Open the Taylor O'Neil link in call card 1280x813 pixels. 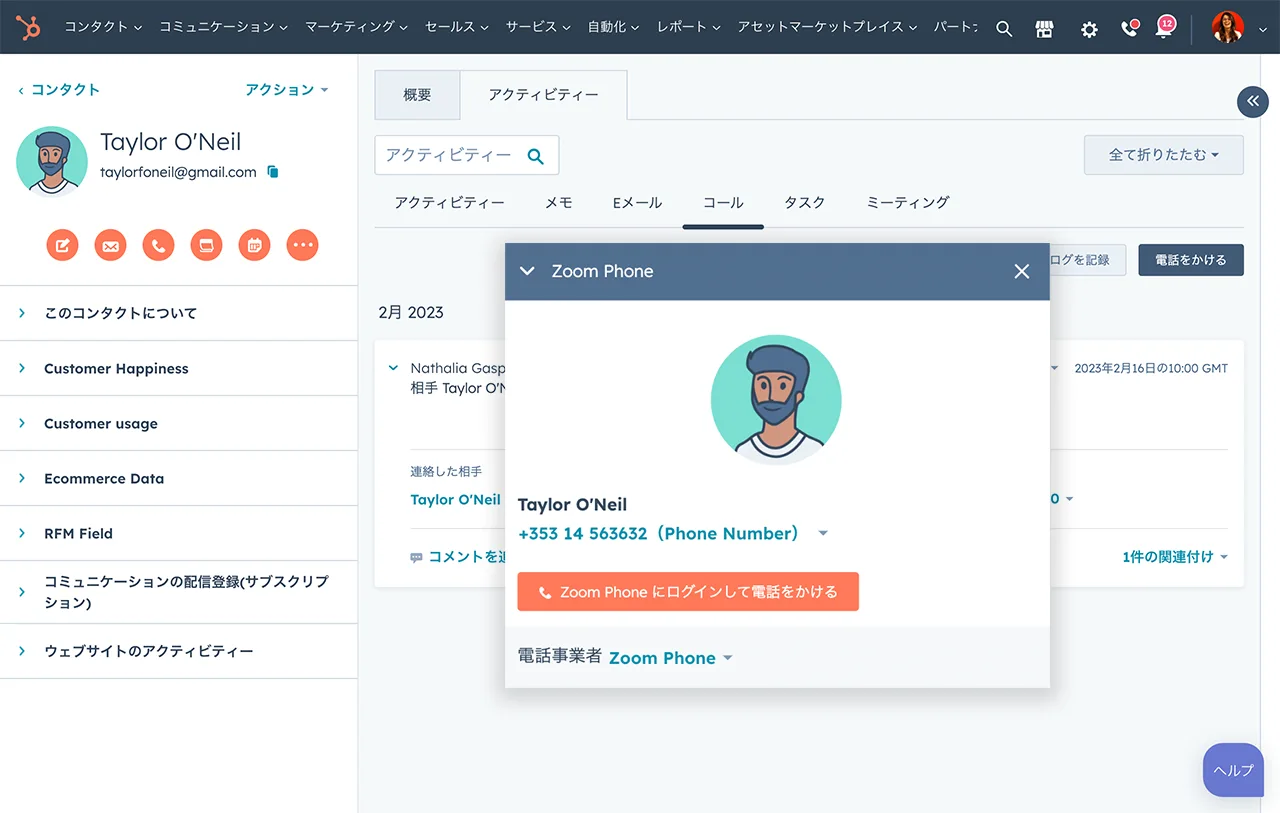pyautogui.click(x=455, y=499)
